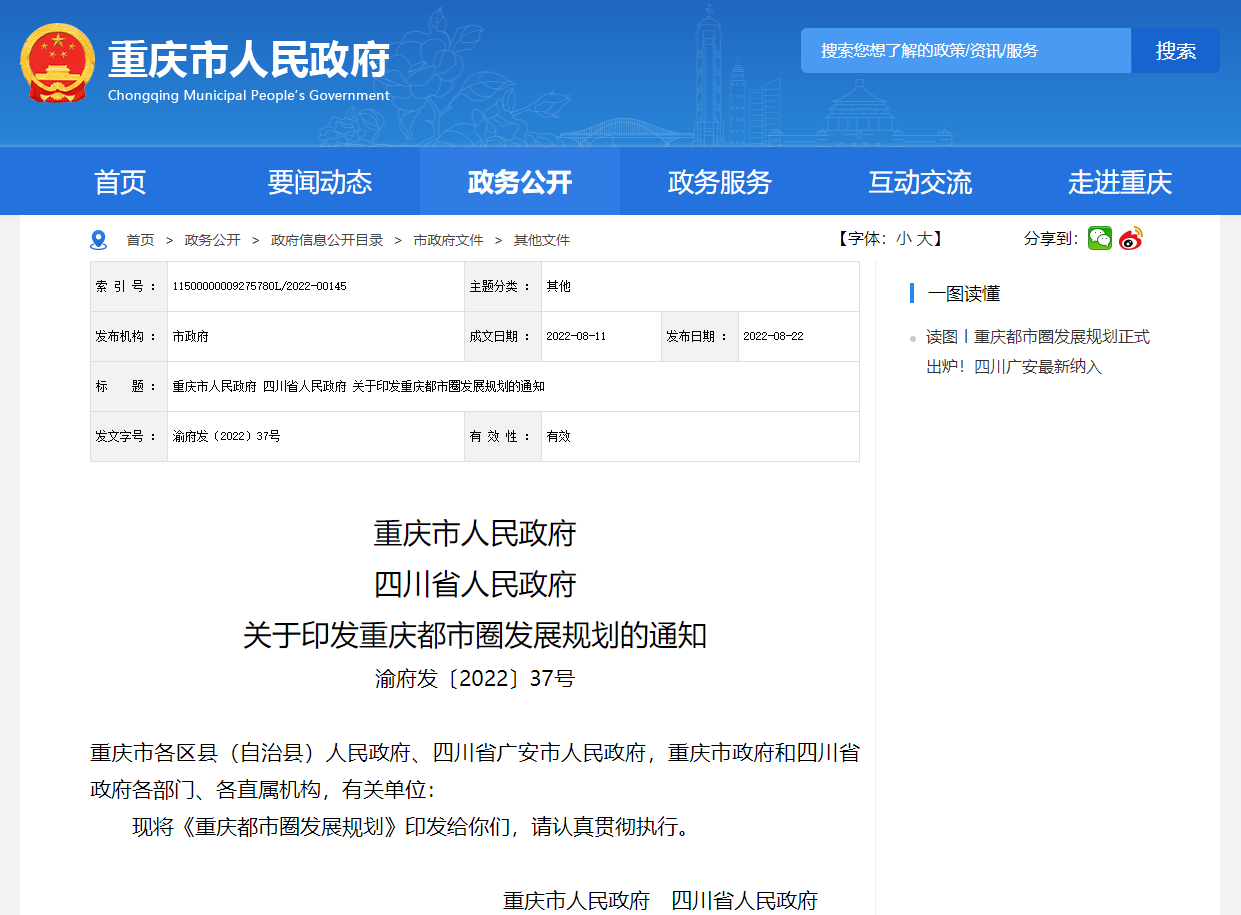This screenshot has width=1241, height=915.
Task: Share page via WeChat icon
Action: coord(1100,238)
